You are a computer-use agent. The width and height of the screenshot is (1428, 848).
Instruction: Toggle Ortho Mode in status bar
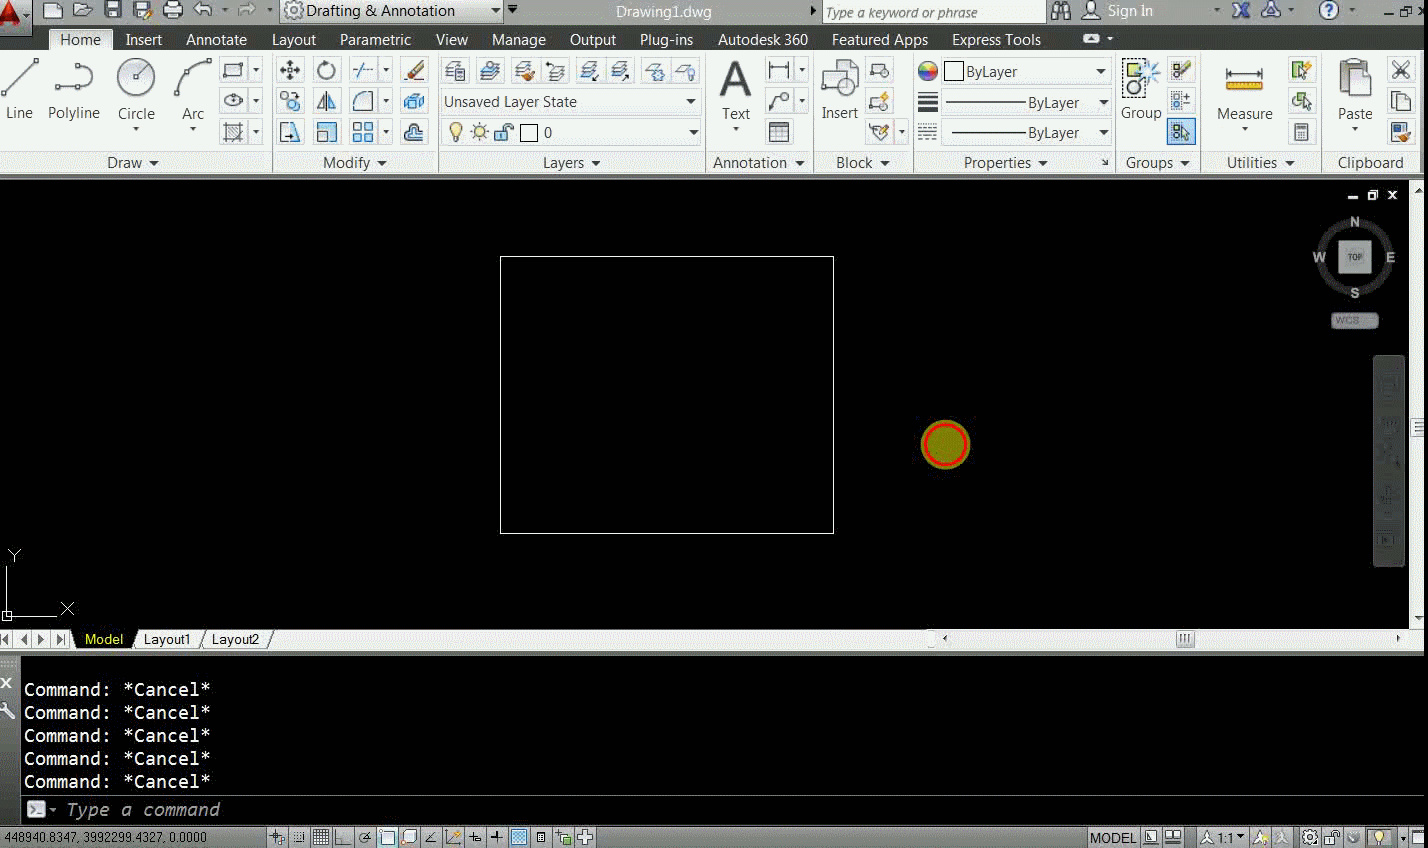(x=343, y=838)
